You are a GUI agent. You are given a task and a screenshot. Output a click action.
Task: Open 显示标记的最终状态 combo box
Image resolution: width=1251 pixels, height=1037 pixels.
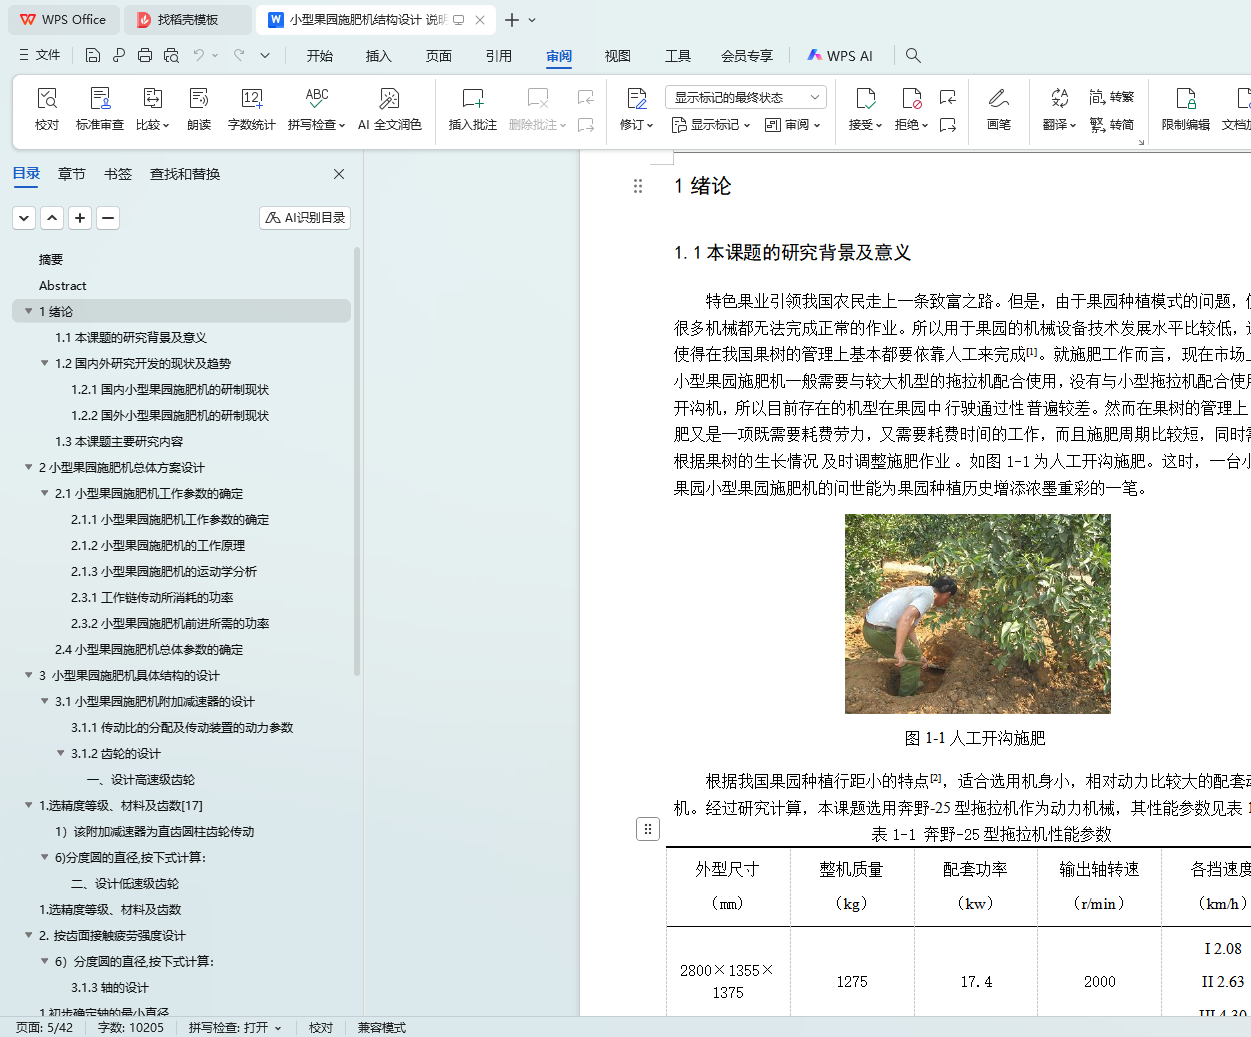click(745, 97)
